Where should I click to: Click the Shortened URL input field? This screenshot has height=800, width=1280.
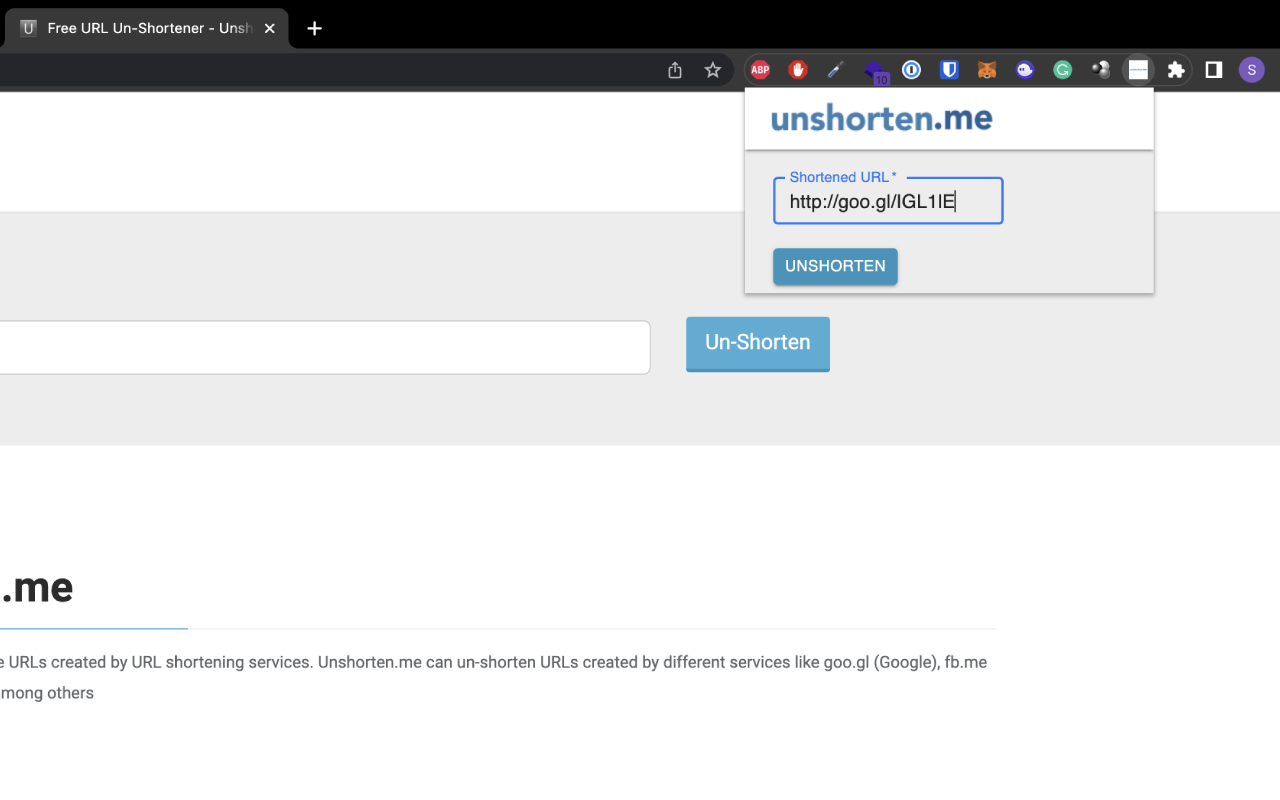(x=887, y=200)
